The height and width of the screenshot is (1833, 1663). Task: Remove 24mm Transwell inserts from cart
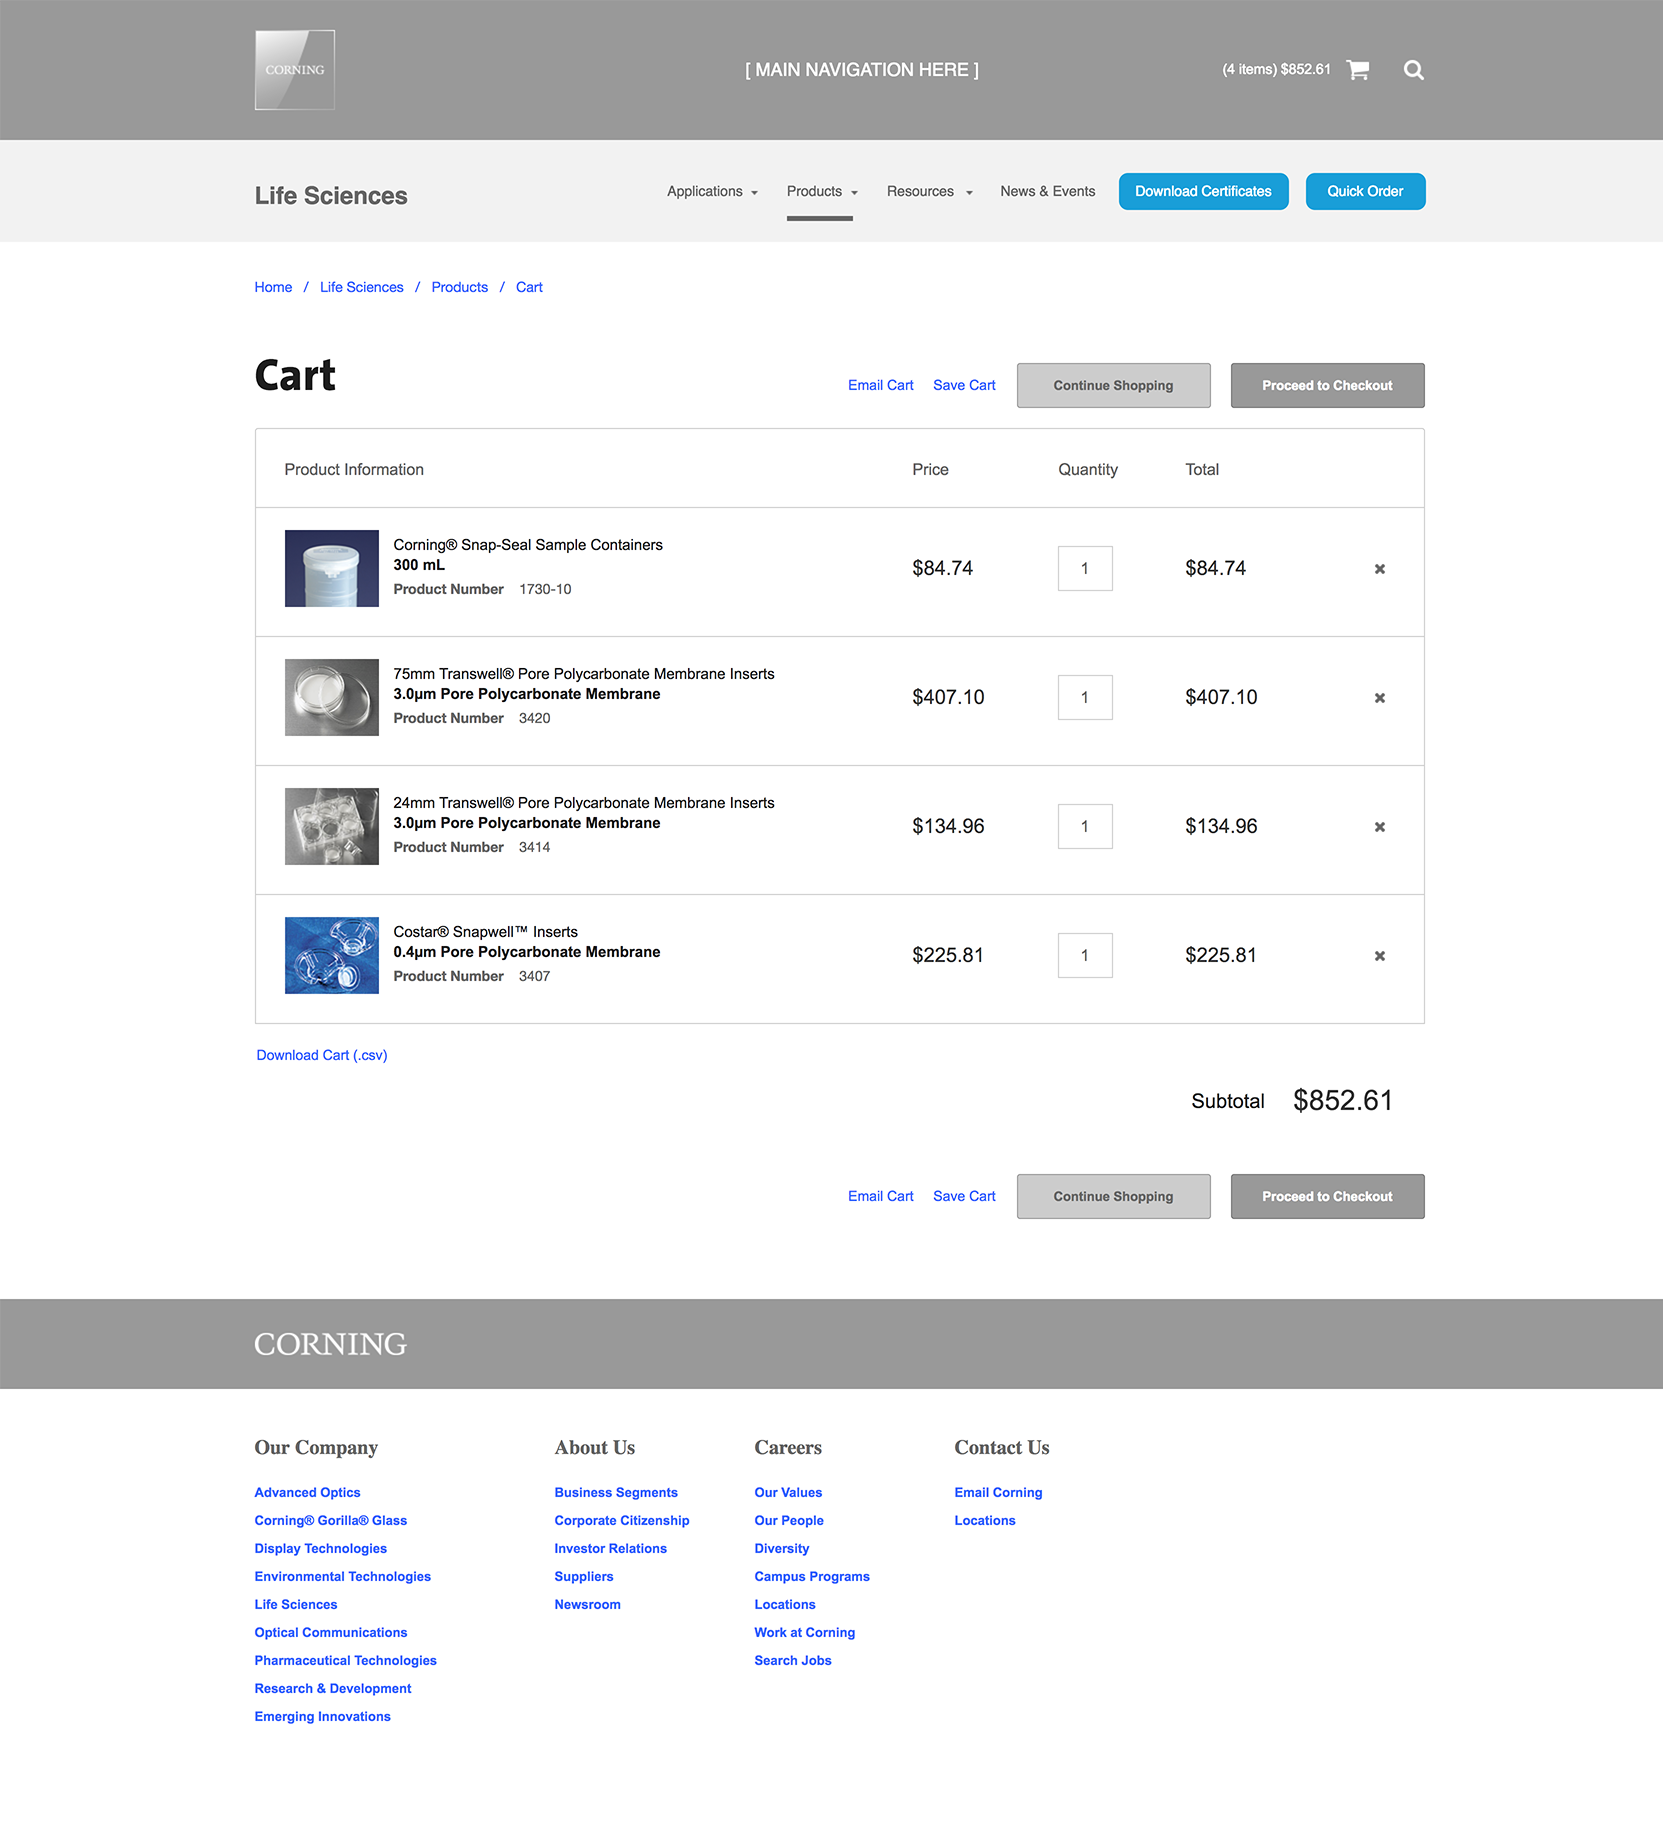(x=1379, y=827)
